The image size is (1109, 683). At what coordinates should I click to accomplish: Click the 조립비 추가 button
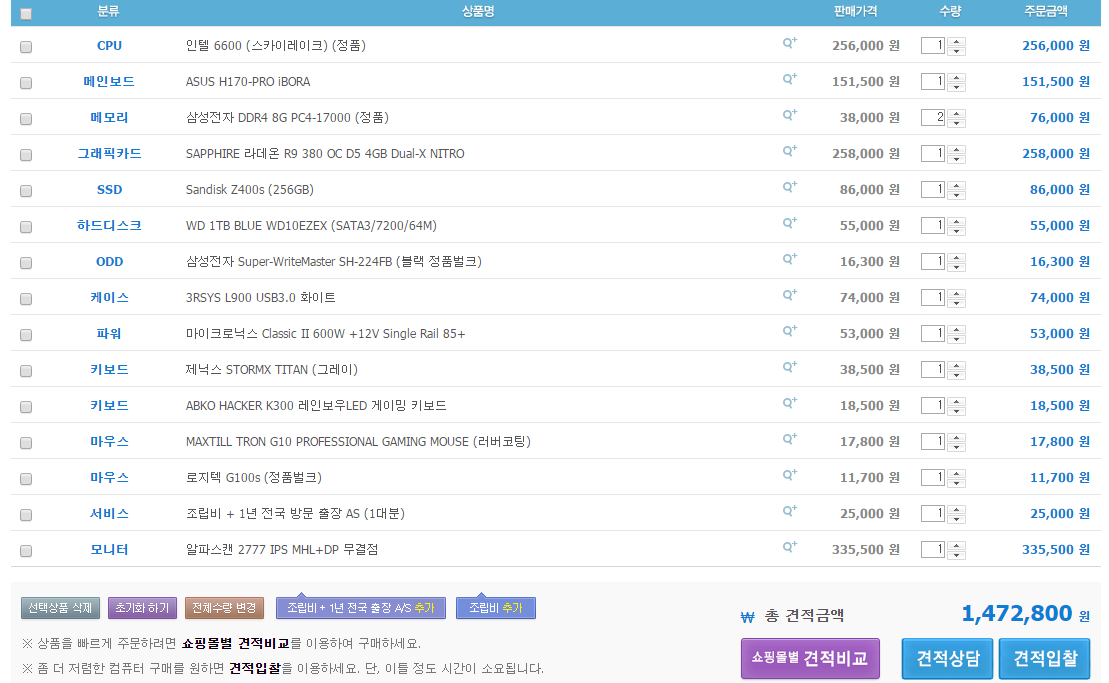pyautogui.click(x=496, y=608)
